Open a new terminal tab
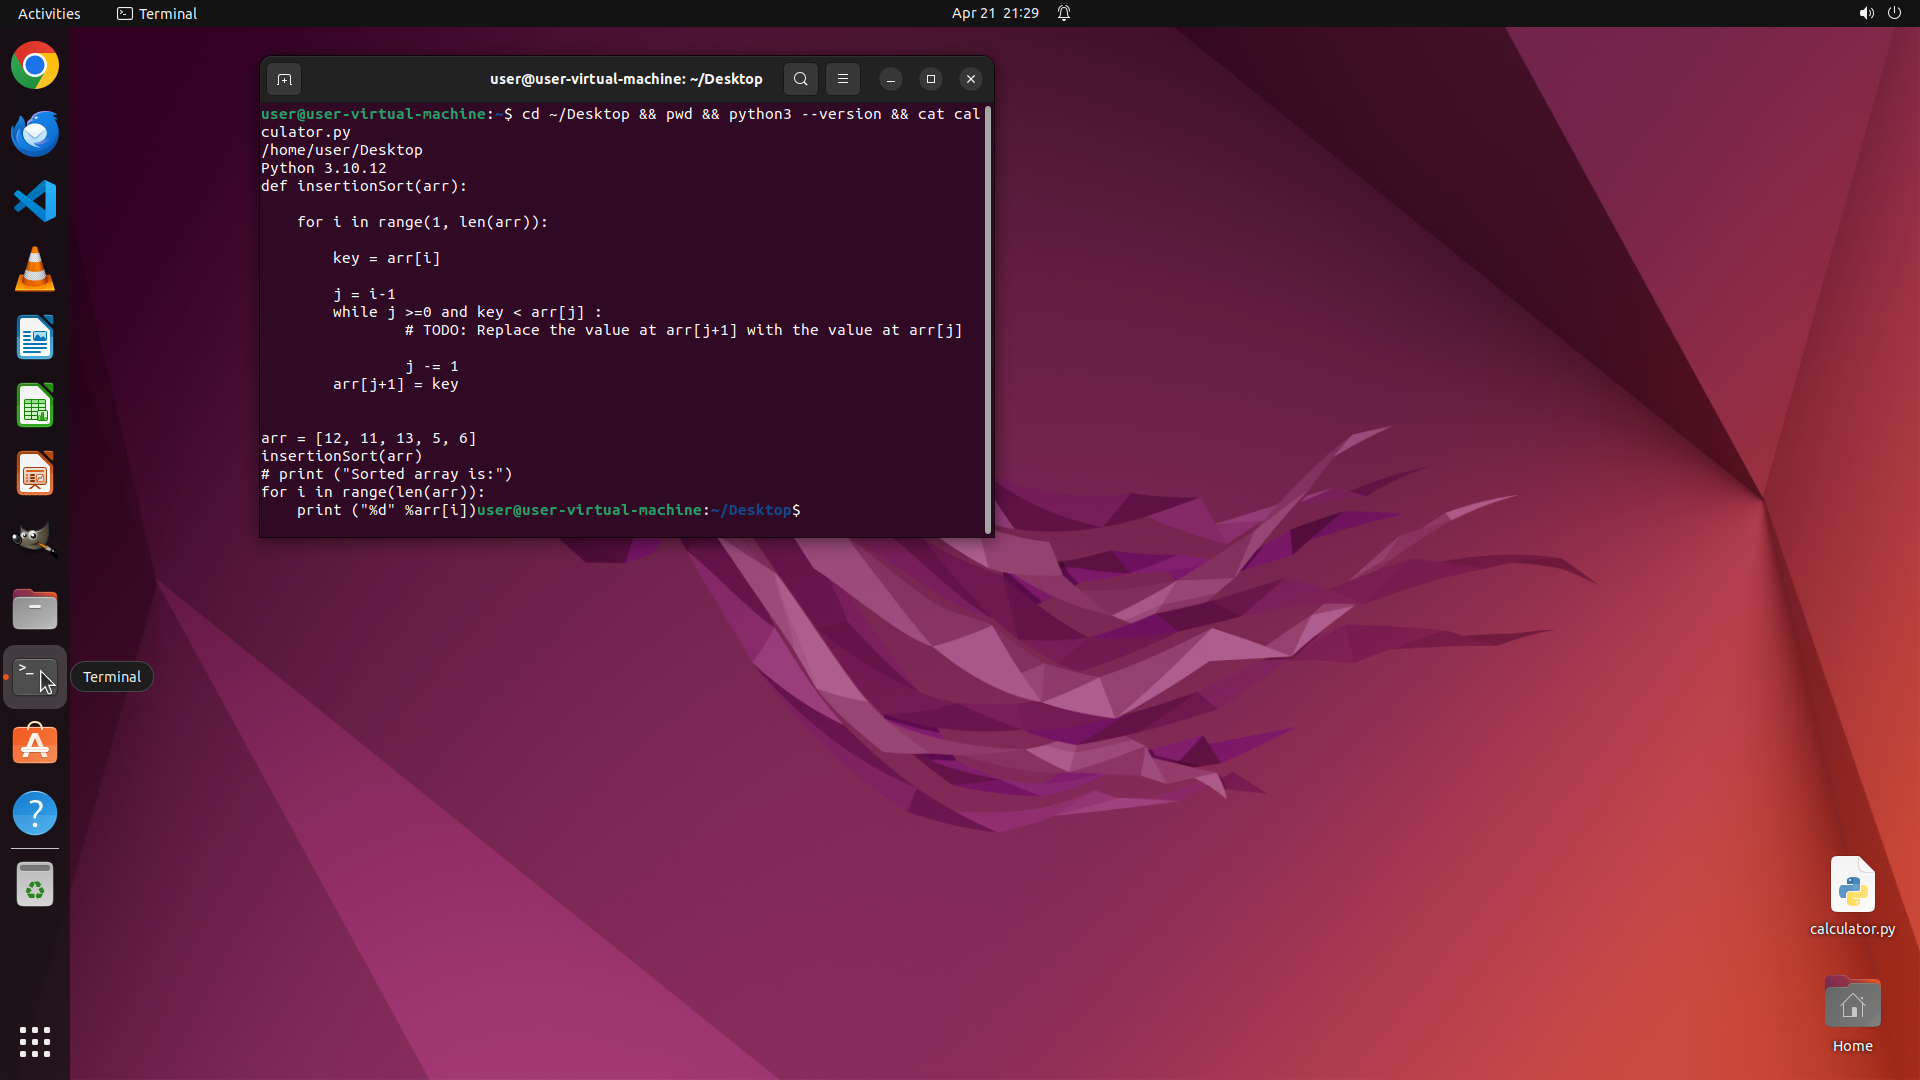This screenshot has height=1080, width=1920. [x=284, y=79]
